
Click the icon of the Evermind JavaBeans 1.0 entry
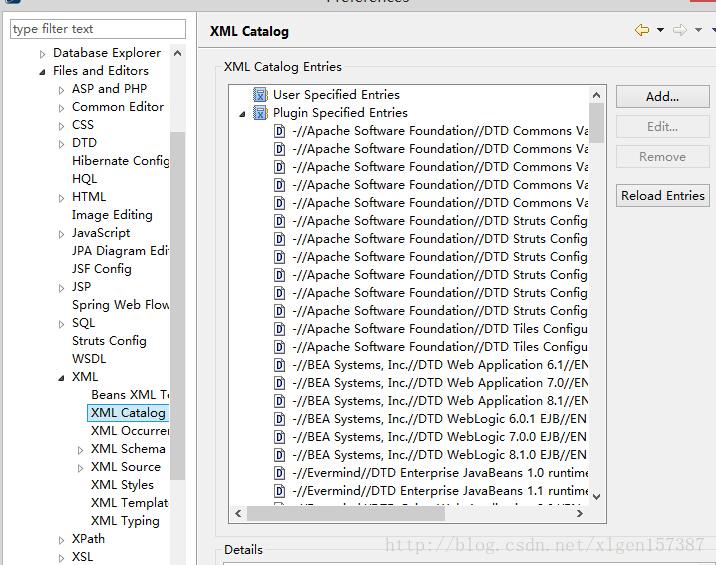[x=280, y=473]
